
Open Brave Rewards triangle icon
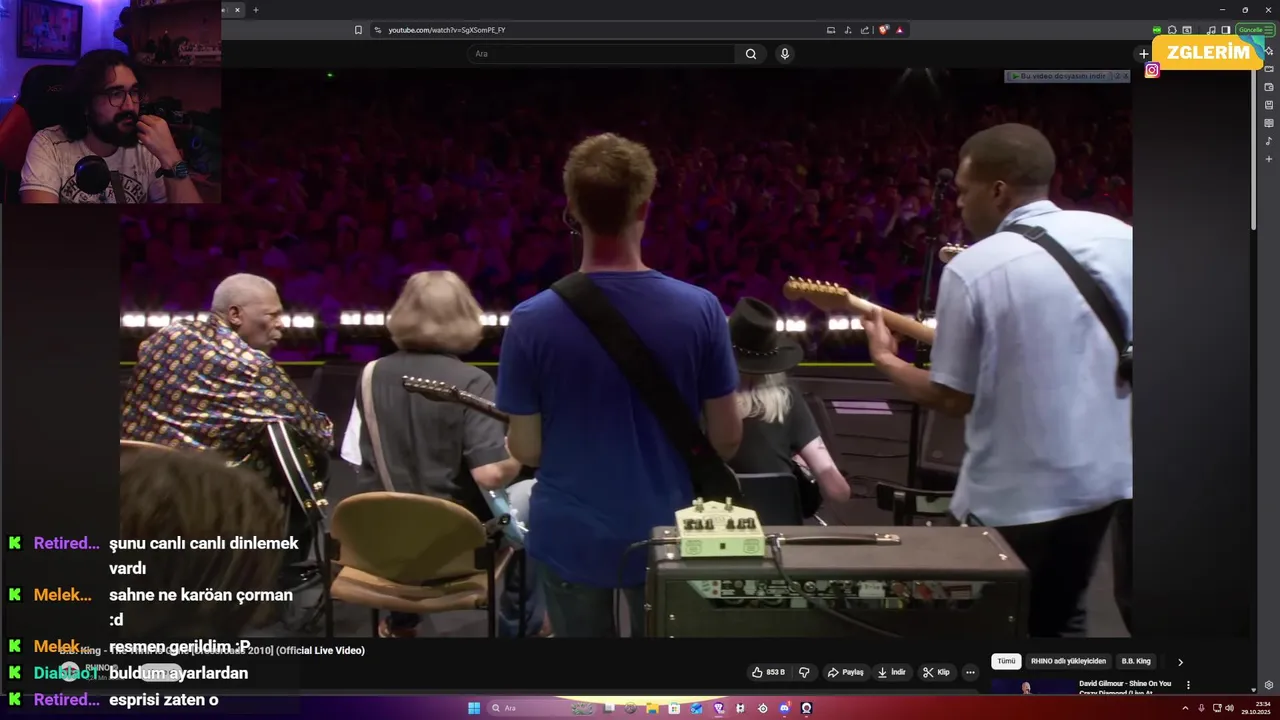pos(900,30)
